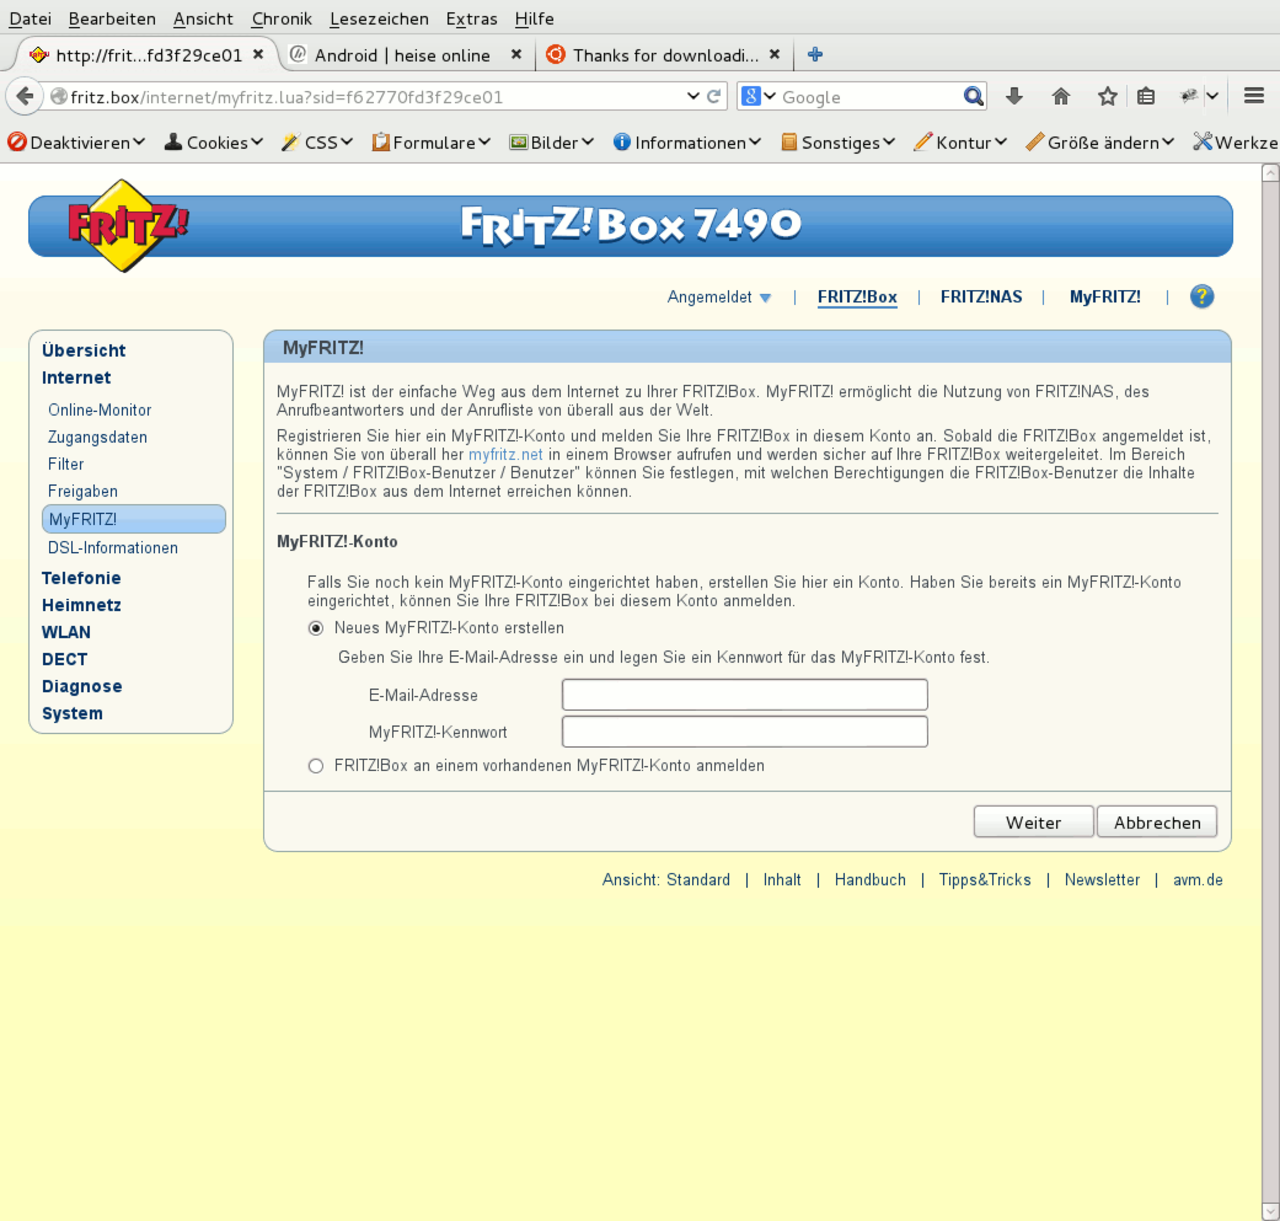Open the hamburger menu icon
1280x1221 pixels.
1254,96
